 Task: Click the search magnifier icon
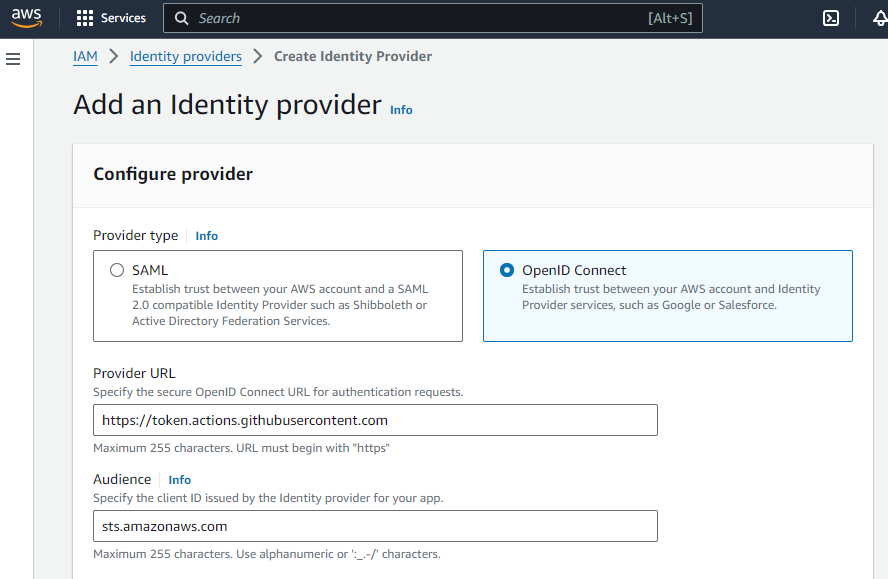pyautogui.click(x=181, y=18)
